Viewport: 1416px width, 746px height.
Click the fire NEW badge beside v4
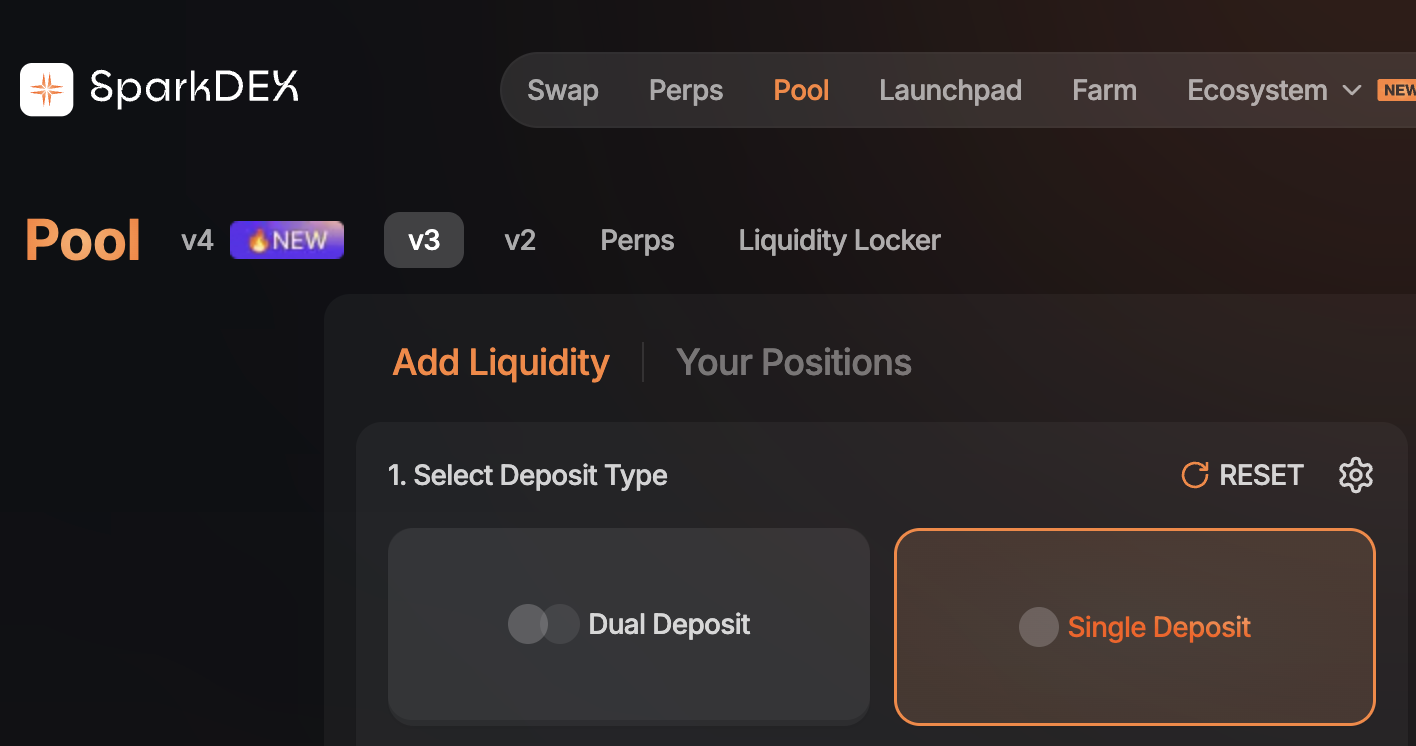[287, 241]
